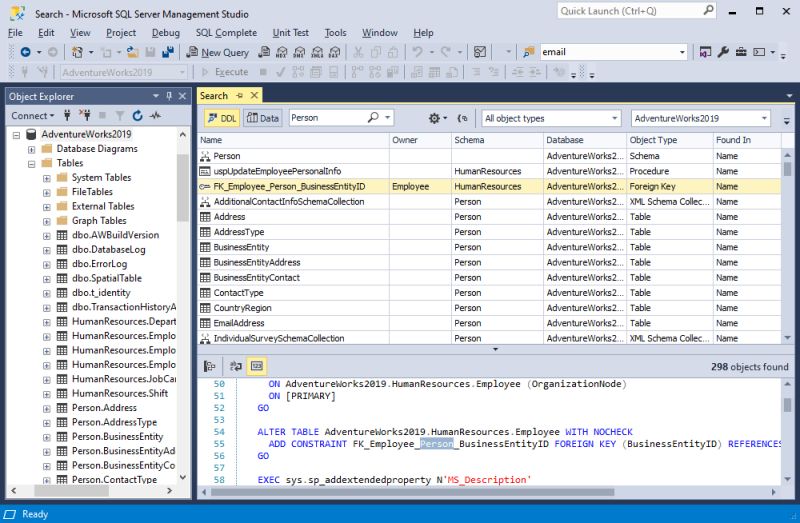The height and width of the screenshot is (523, 800).
Task: Click the Database Engine Query icon next to New Query
Action: 264,52
